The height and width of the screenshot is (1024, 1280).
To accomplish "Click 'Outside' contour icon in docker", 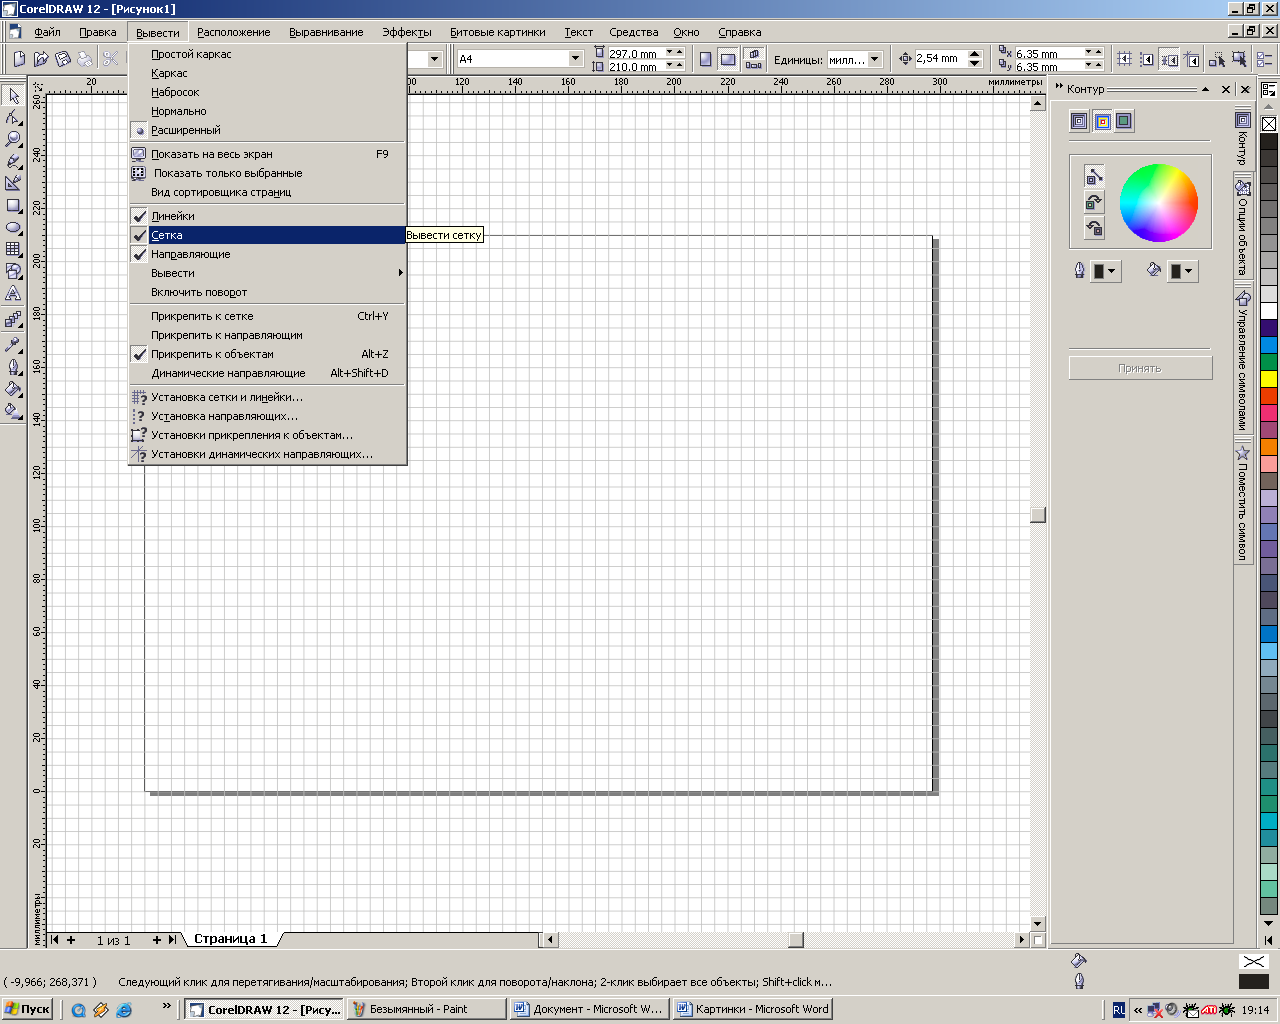I will [1124, 121].
